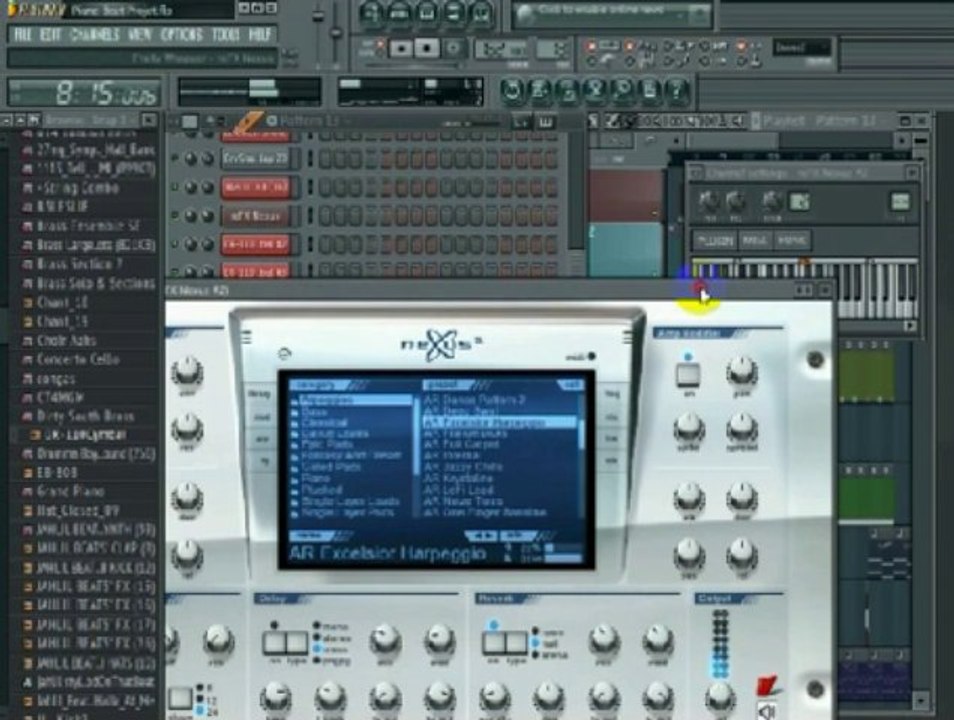This screenshot has height=720, width=954.
Task: Open the pattern selector dropdown in step sequencer
Action: [309, 121]
